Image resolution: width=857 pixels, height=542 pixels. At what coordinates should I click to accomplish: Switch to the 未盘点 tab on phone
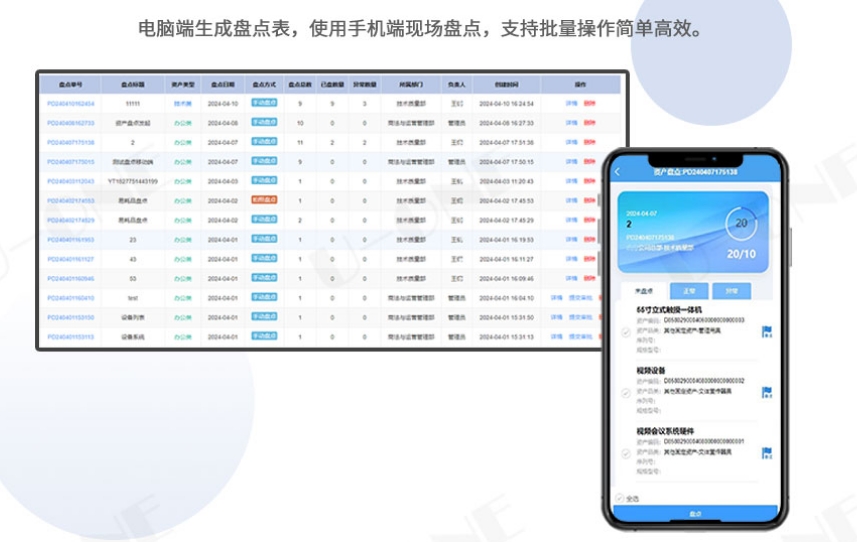[x=644, y=291]
